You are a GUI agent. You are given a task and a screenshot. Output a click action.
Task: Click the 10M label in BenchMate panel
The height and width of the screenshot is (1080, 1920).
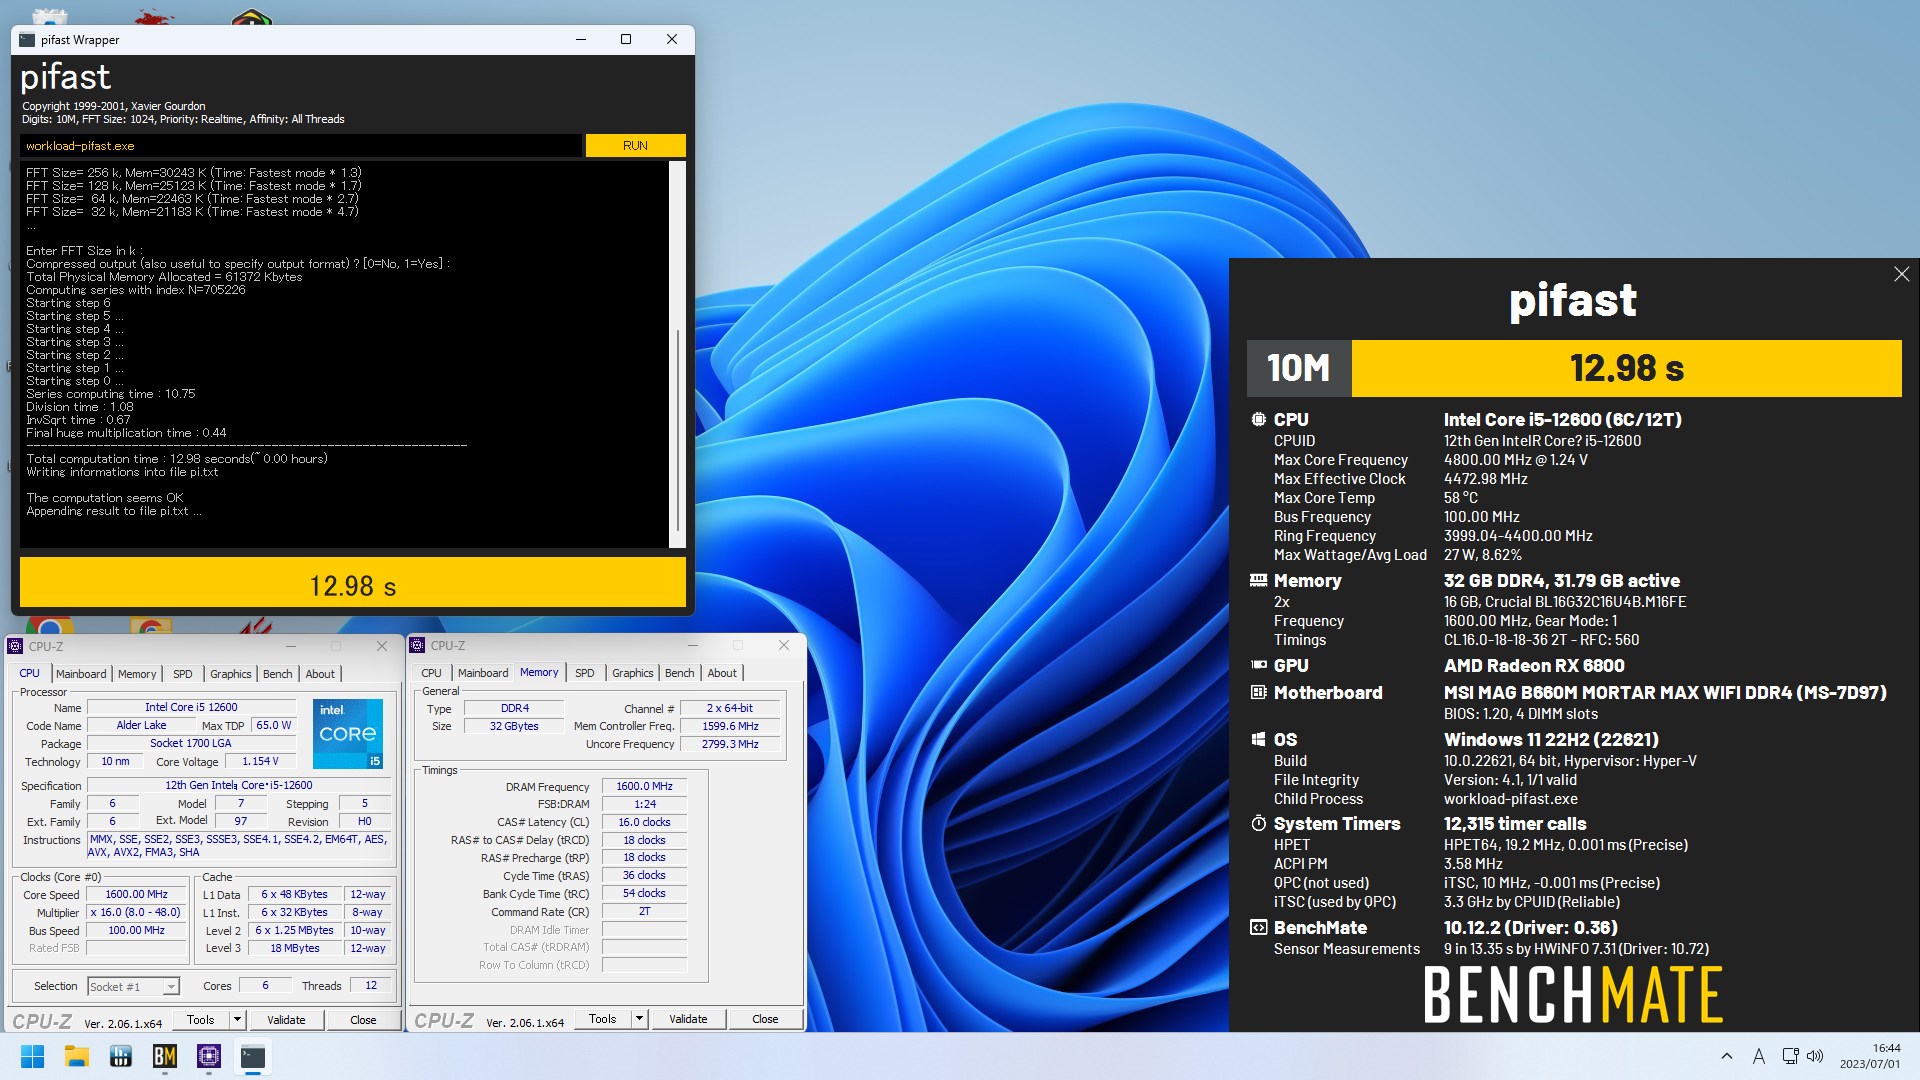click(1299, 368)
